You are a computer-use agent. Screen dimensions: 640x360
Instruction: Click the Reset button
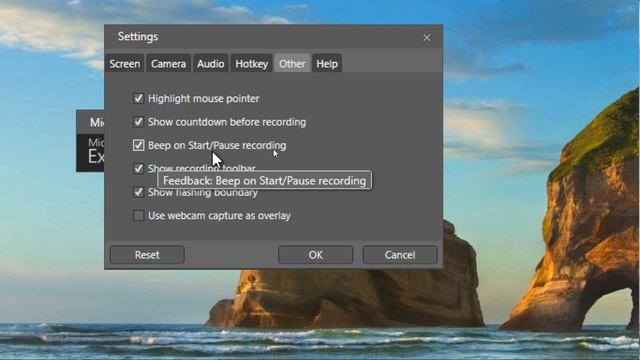pyautogui.click(x=147, y=255)
